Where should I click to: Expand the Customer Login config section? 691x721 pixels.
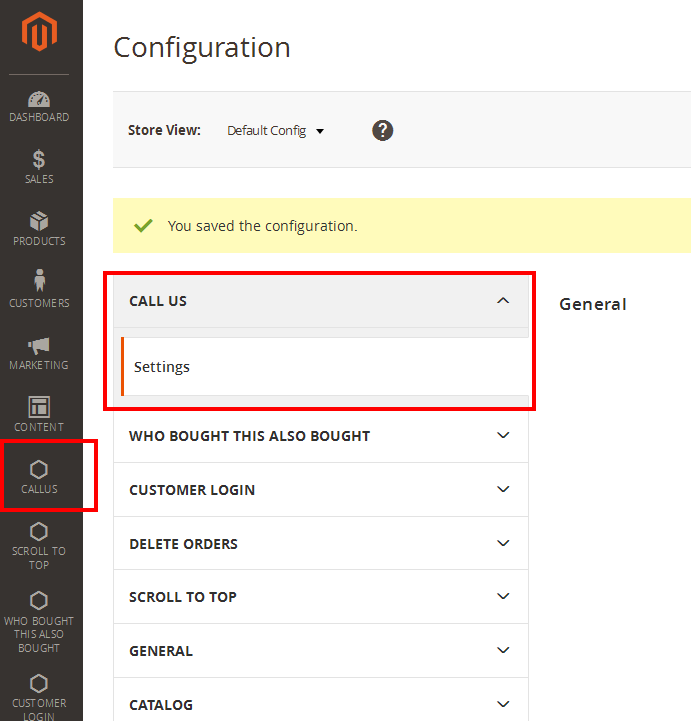[x=503, y=490]
